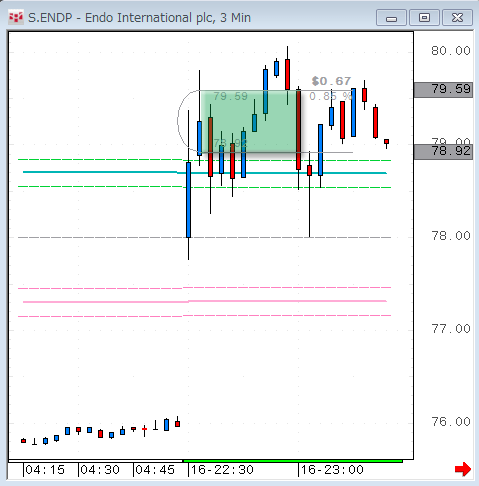Click the green session bar above the time axis
This screenshot has width=479, height=486.
[293, 461]
